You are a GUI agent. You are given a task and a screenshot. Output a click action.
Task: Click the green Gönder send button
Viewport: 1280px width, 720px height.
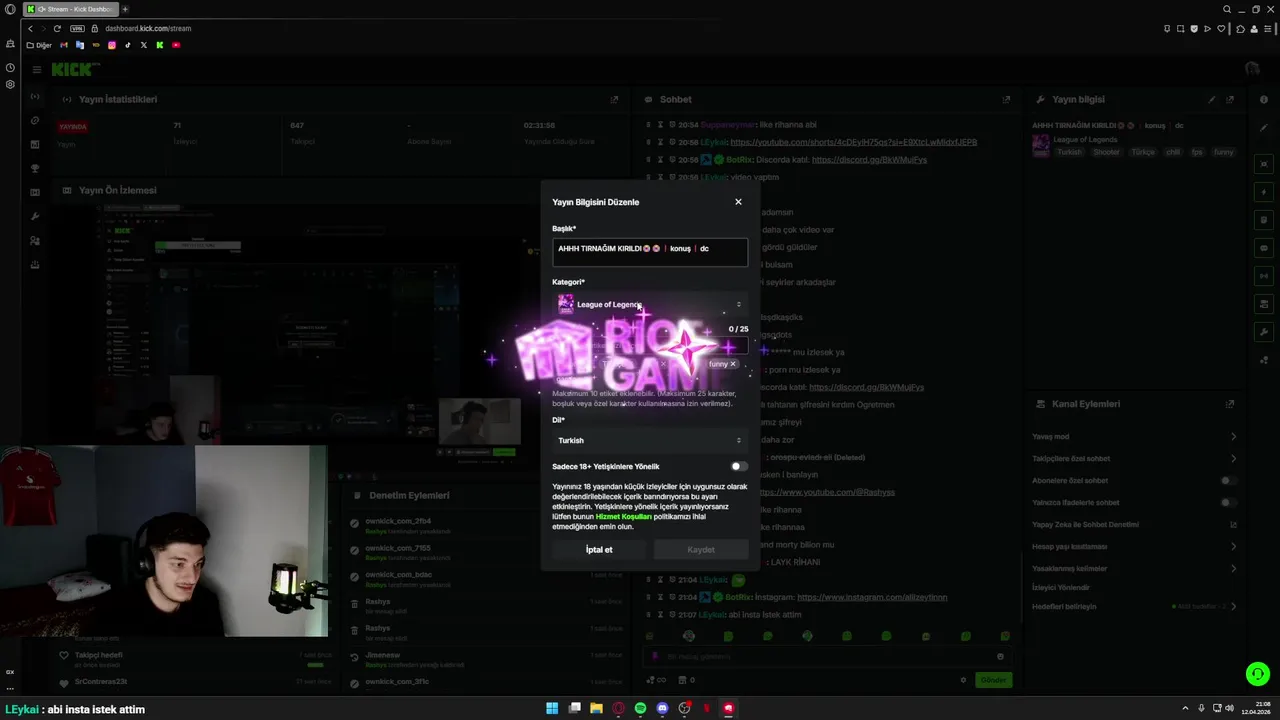click(993, 680)
